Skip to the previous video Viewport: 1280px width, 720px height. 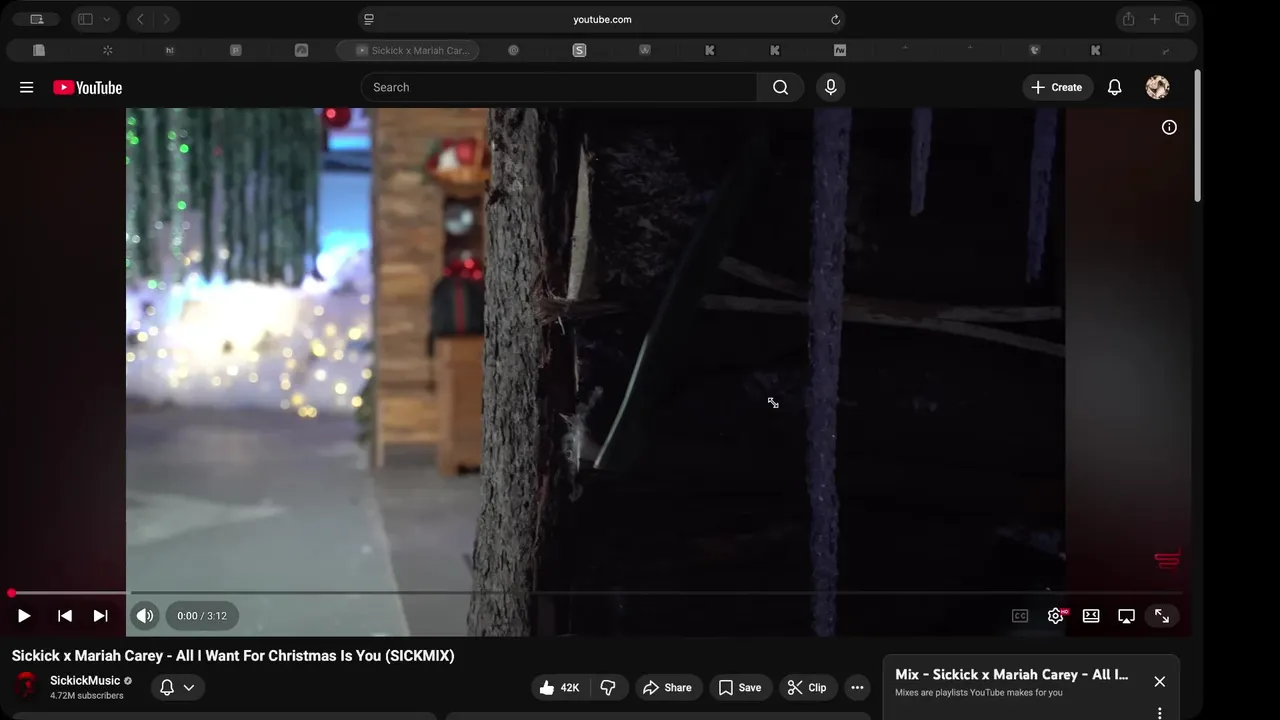(x=64, y=616)
